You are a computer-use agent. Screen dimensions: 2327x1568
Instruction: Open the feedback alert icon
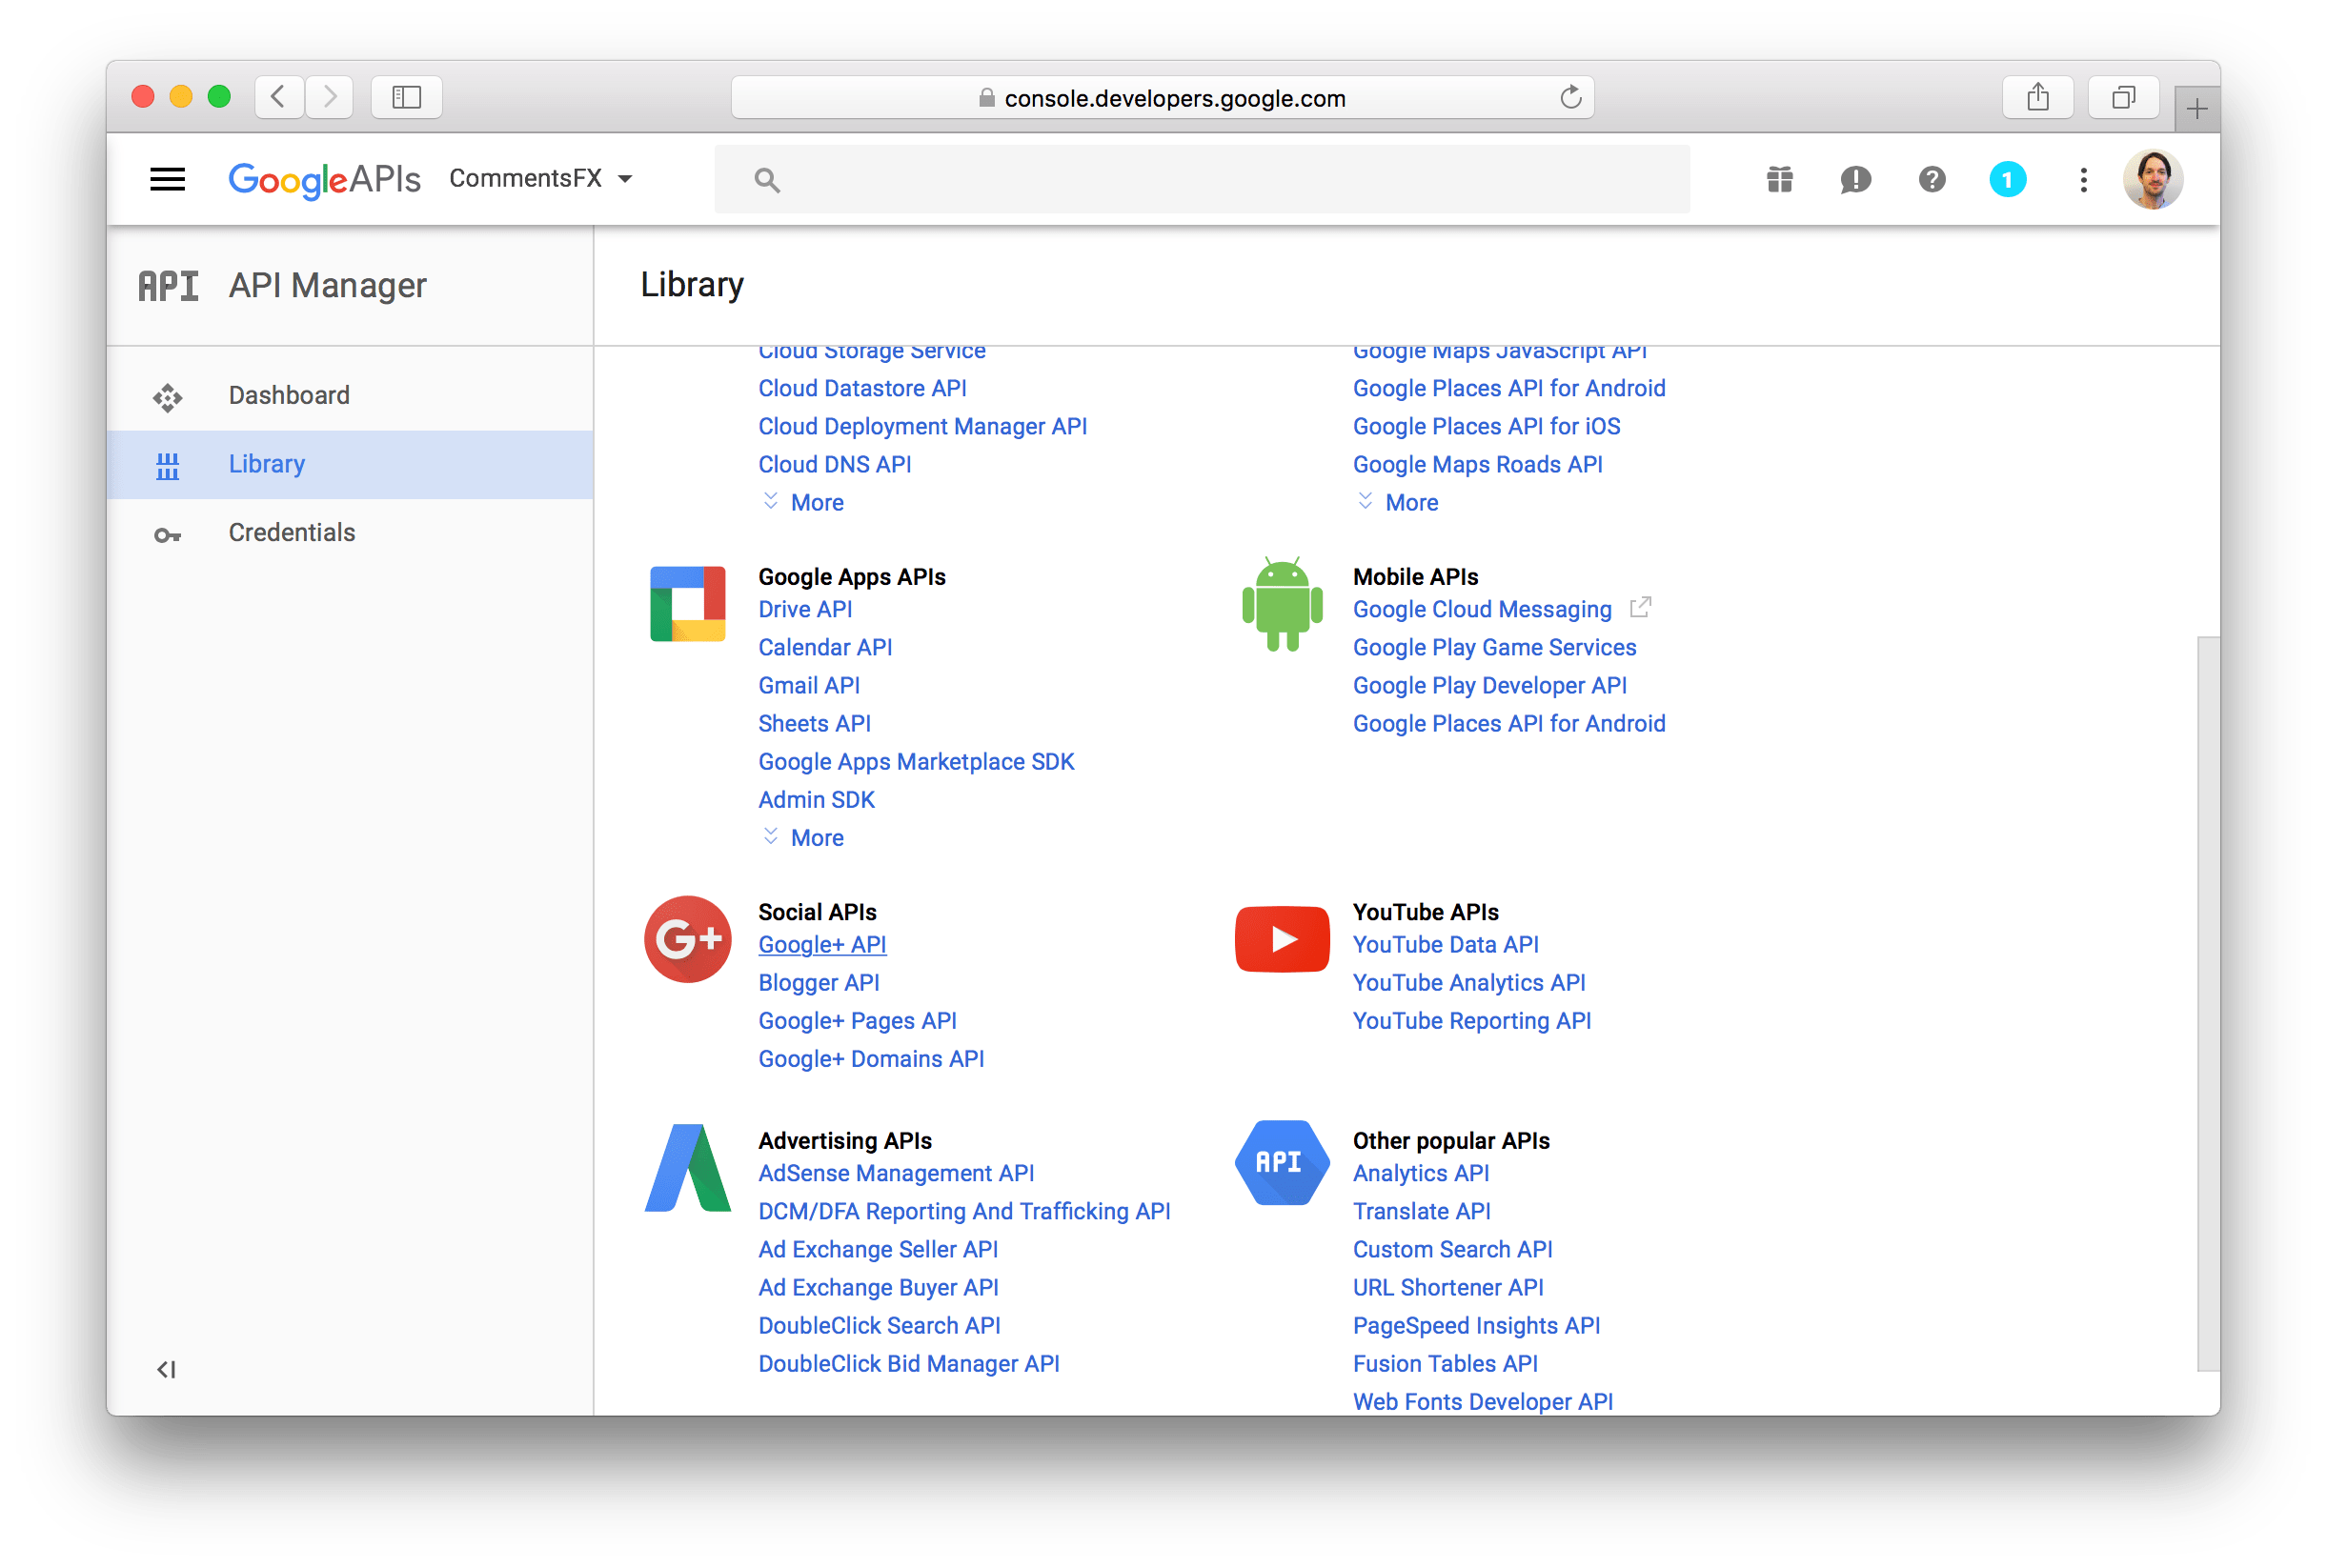(1855, 180)
